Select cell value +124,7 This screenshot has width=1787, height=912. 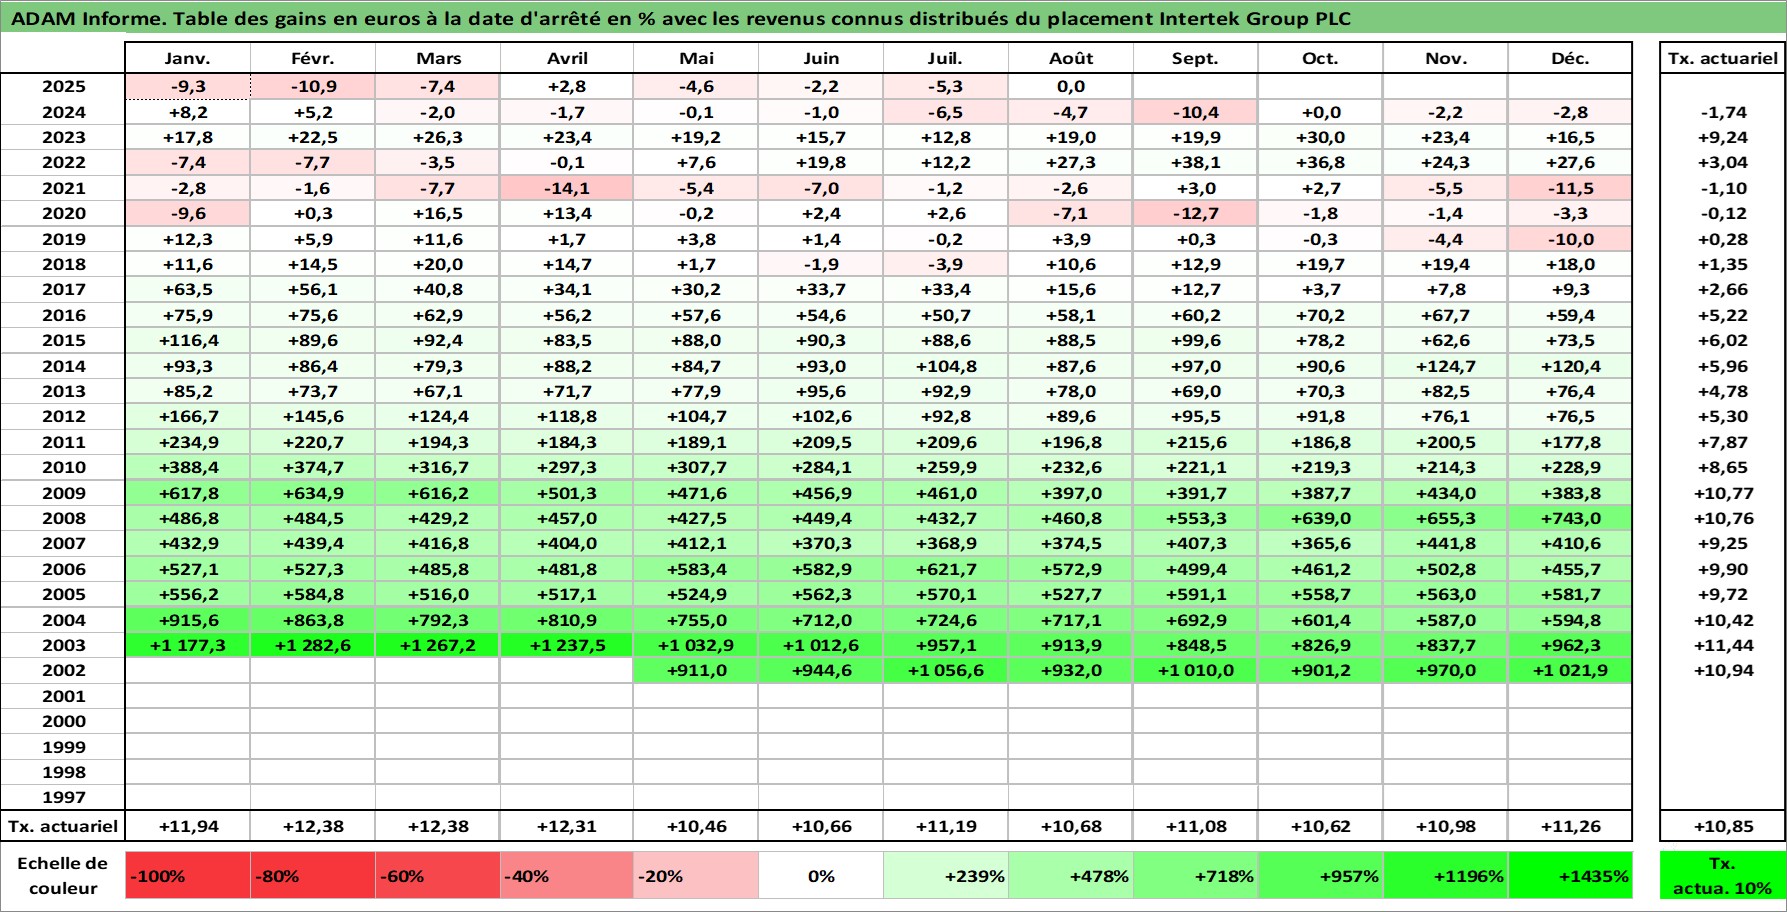1445,366
